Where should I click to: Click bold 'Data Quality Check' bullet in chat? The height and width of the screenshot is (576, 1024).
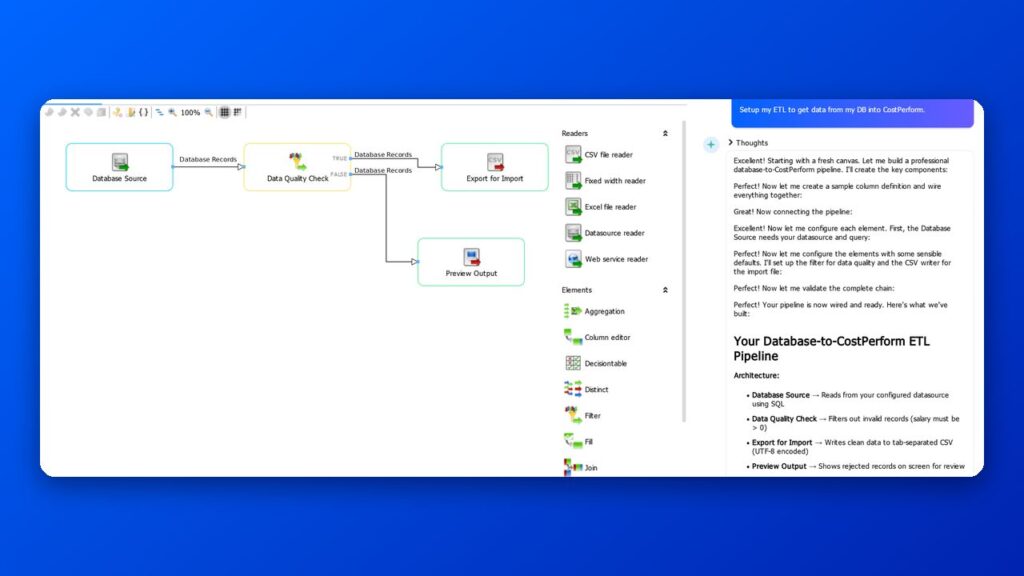click(784, 419)
